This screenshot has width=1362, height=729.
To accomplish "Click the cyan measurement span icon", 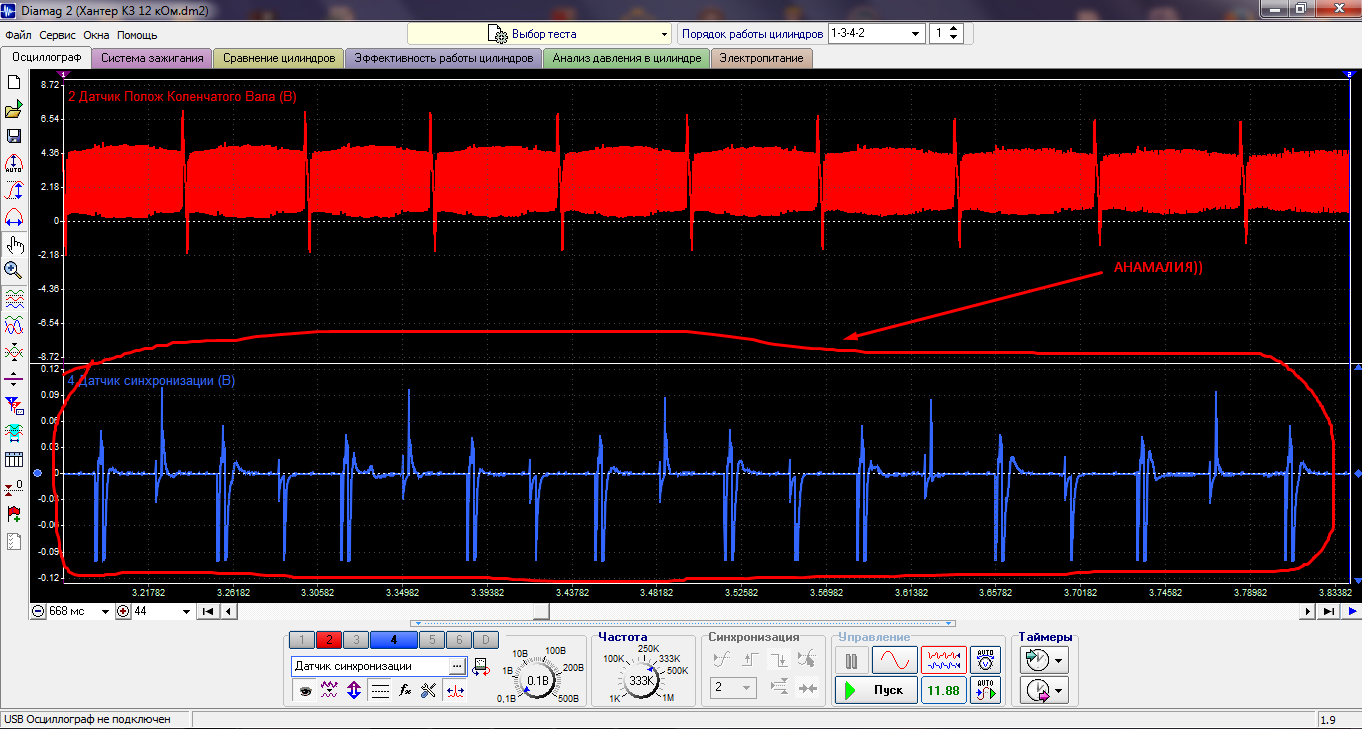I will (x=14, y=432).
